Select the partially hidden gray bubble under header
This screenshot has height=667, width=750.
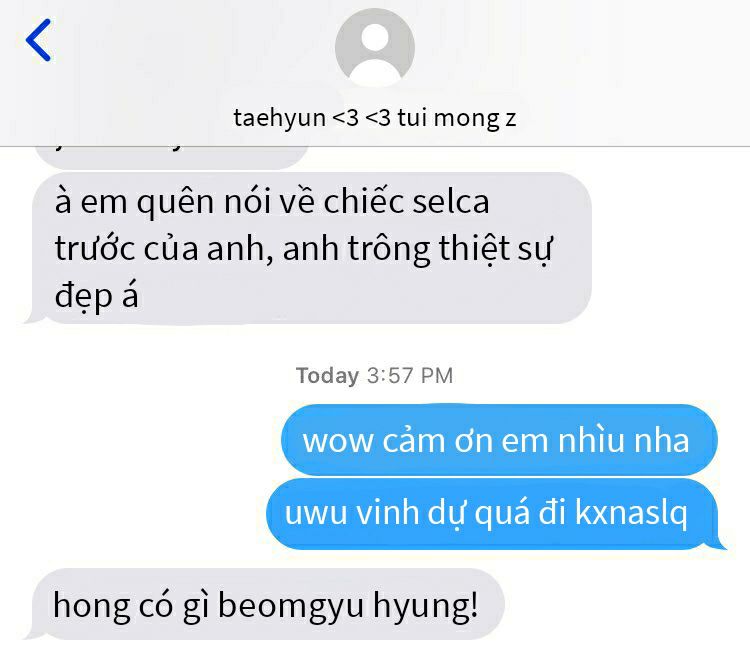point(172,157)
